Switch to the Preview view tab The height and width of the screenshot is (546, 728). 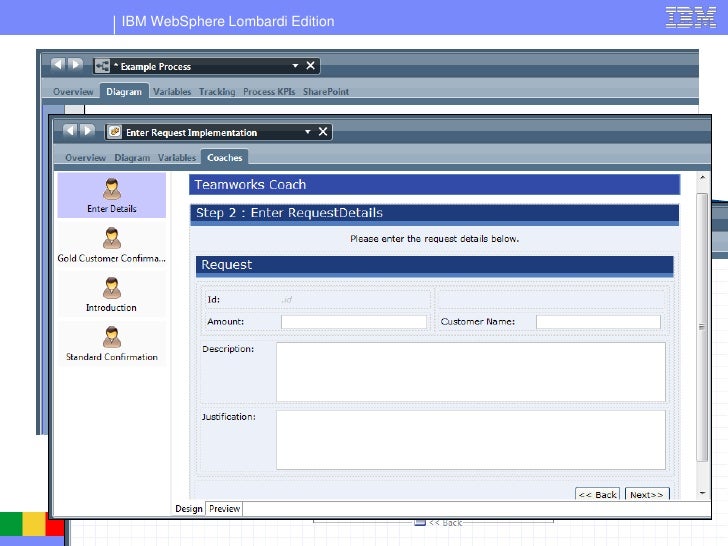224,508
